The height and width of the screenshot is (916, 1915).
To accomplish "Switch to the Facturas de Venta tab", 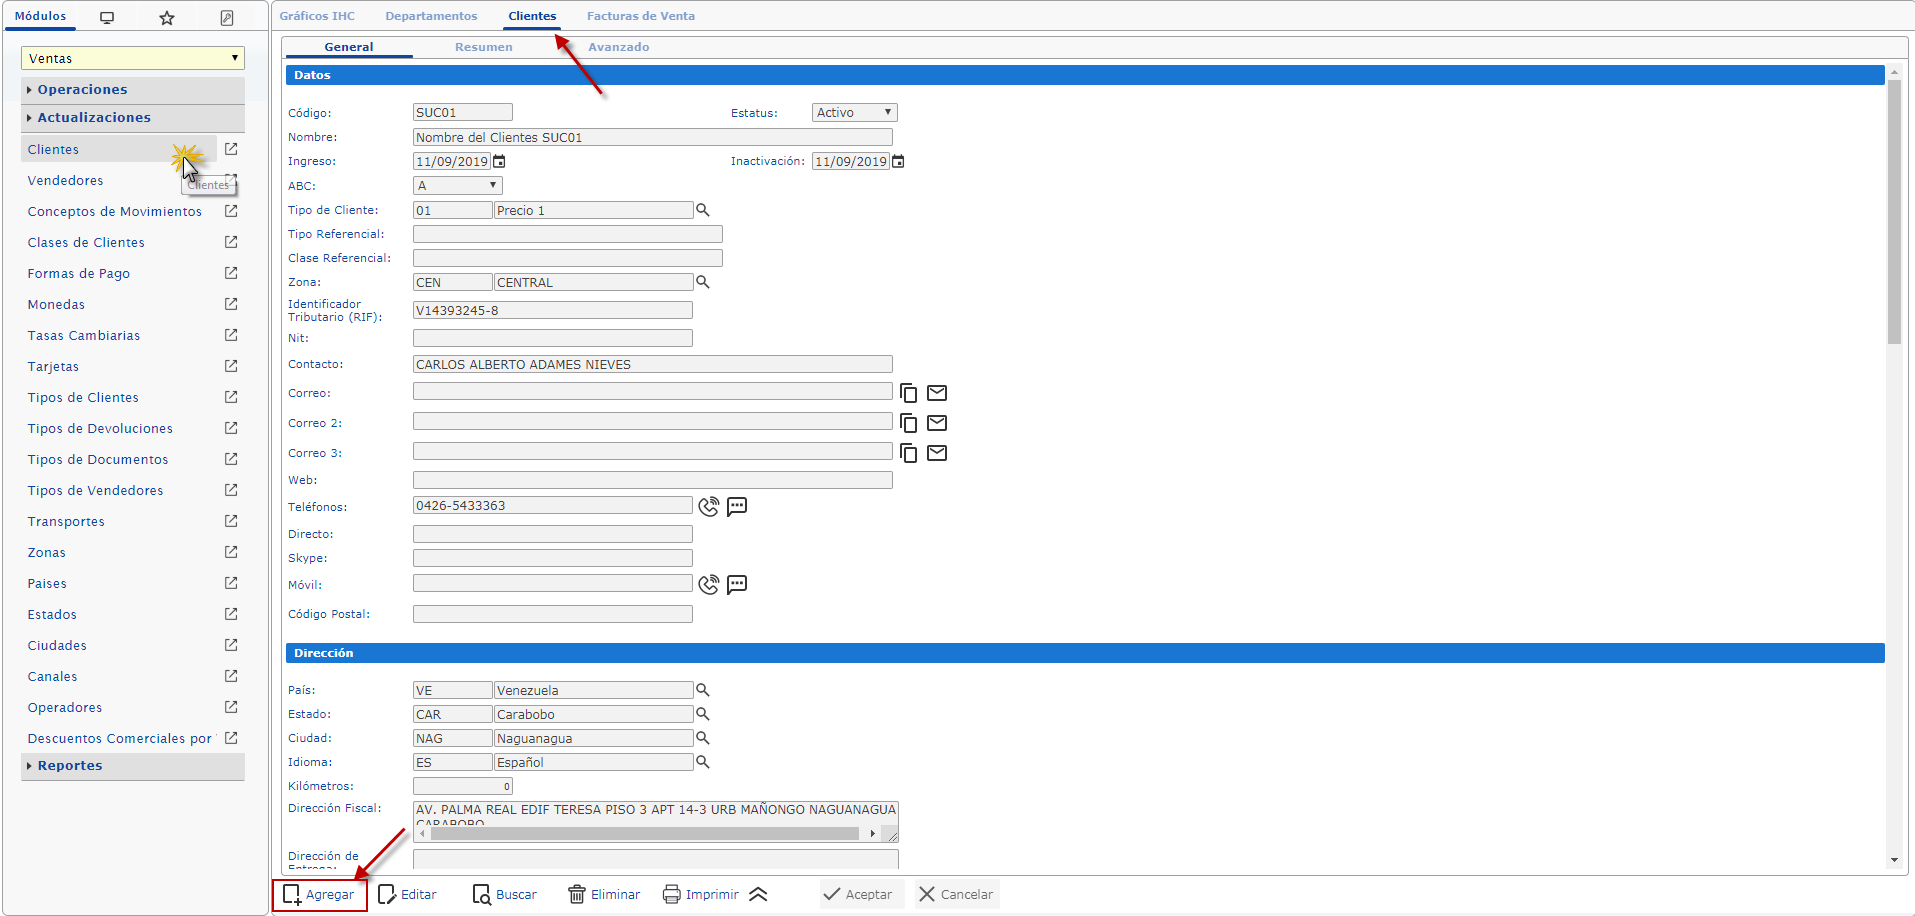I will [641, 16].
